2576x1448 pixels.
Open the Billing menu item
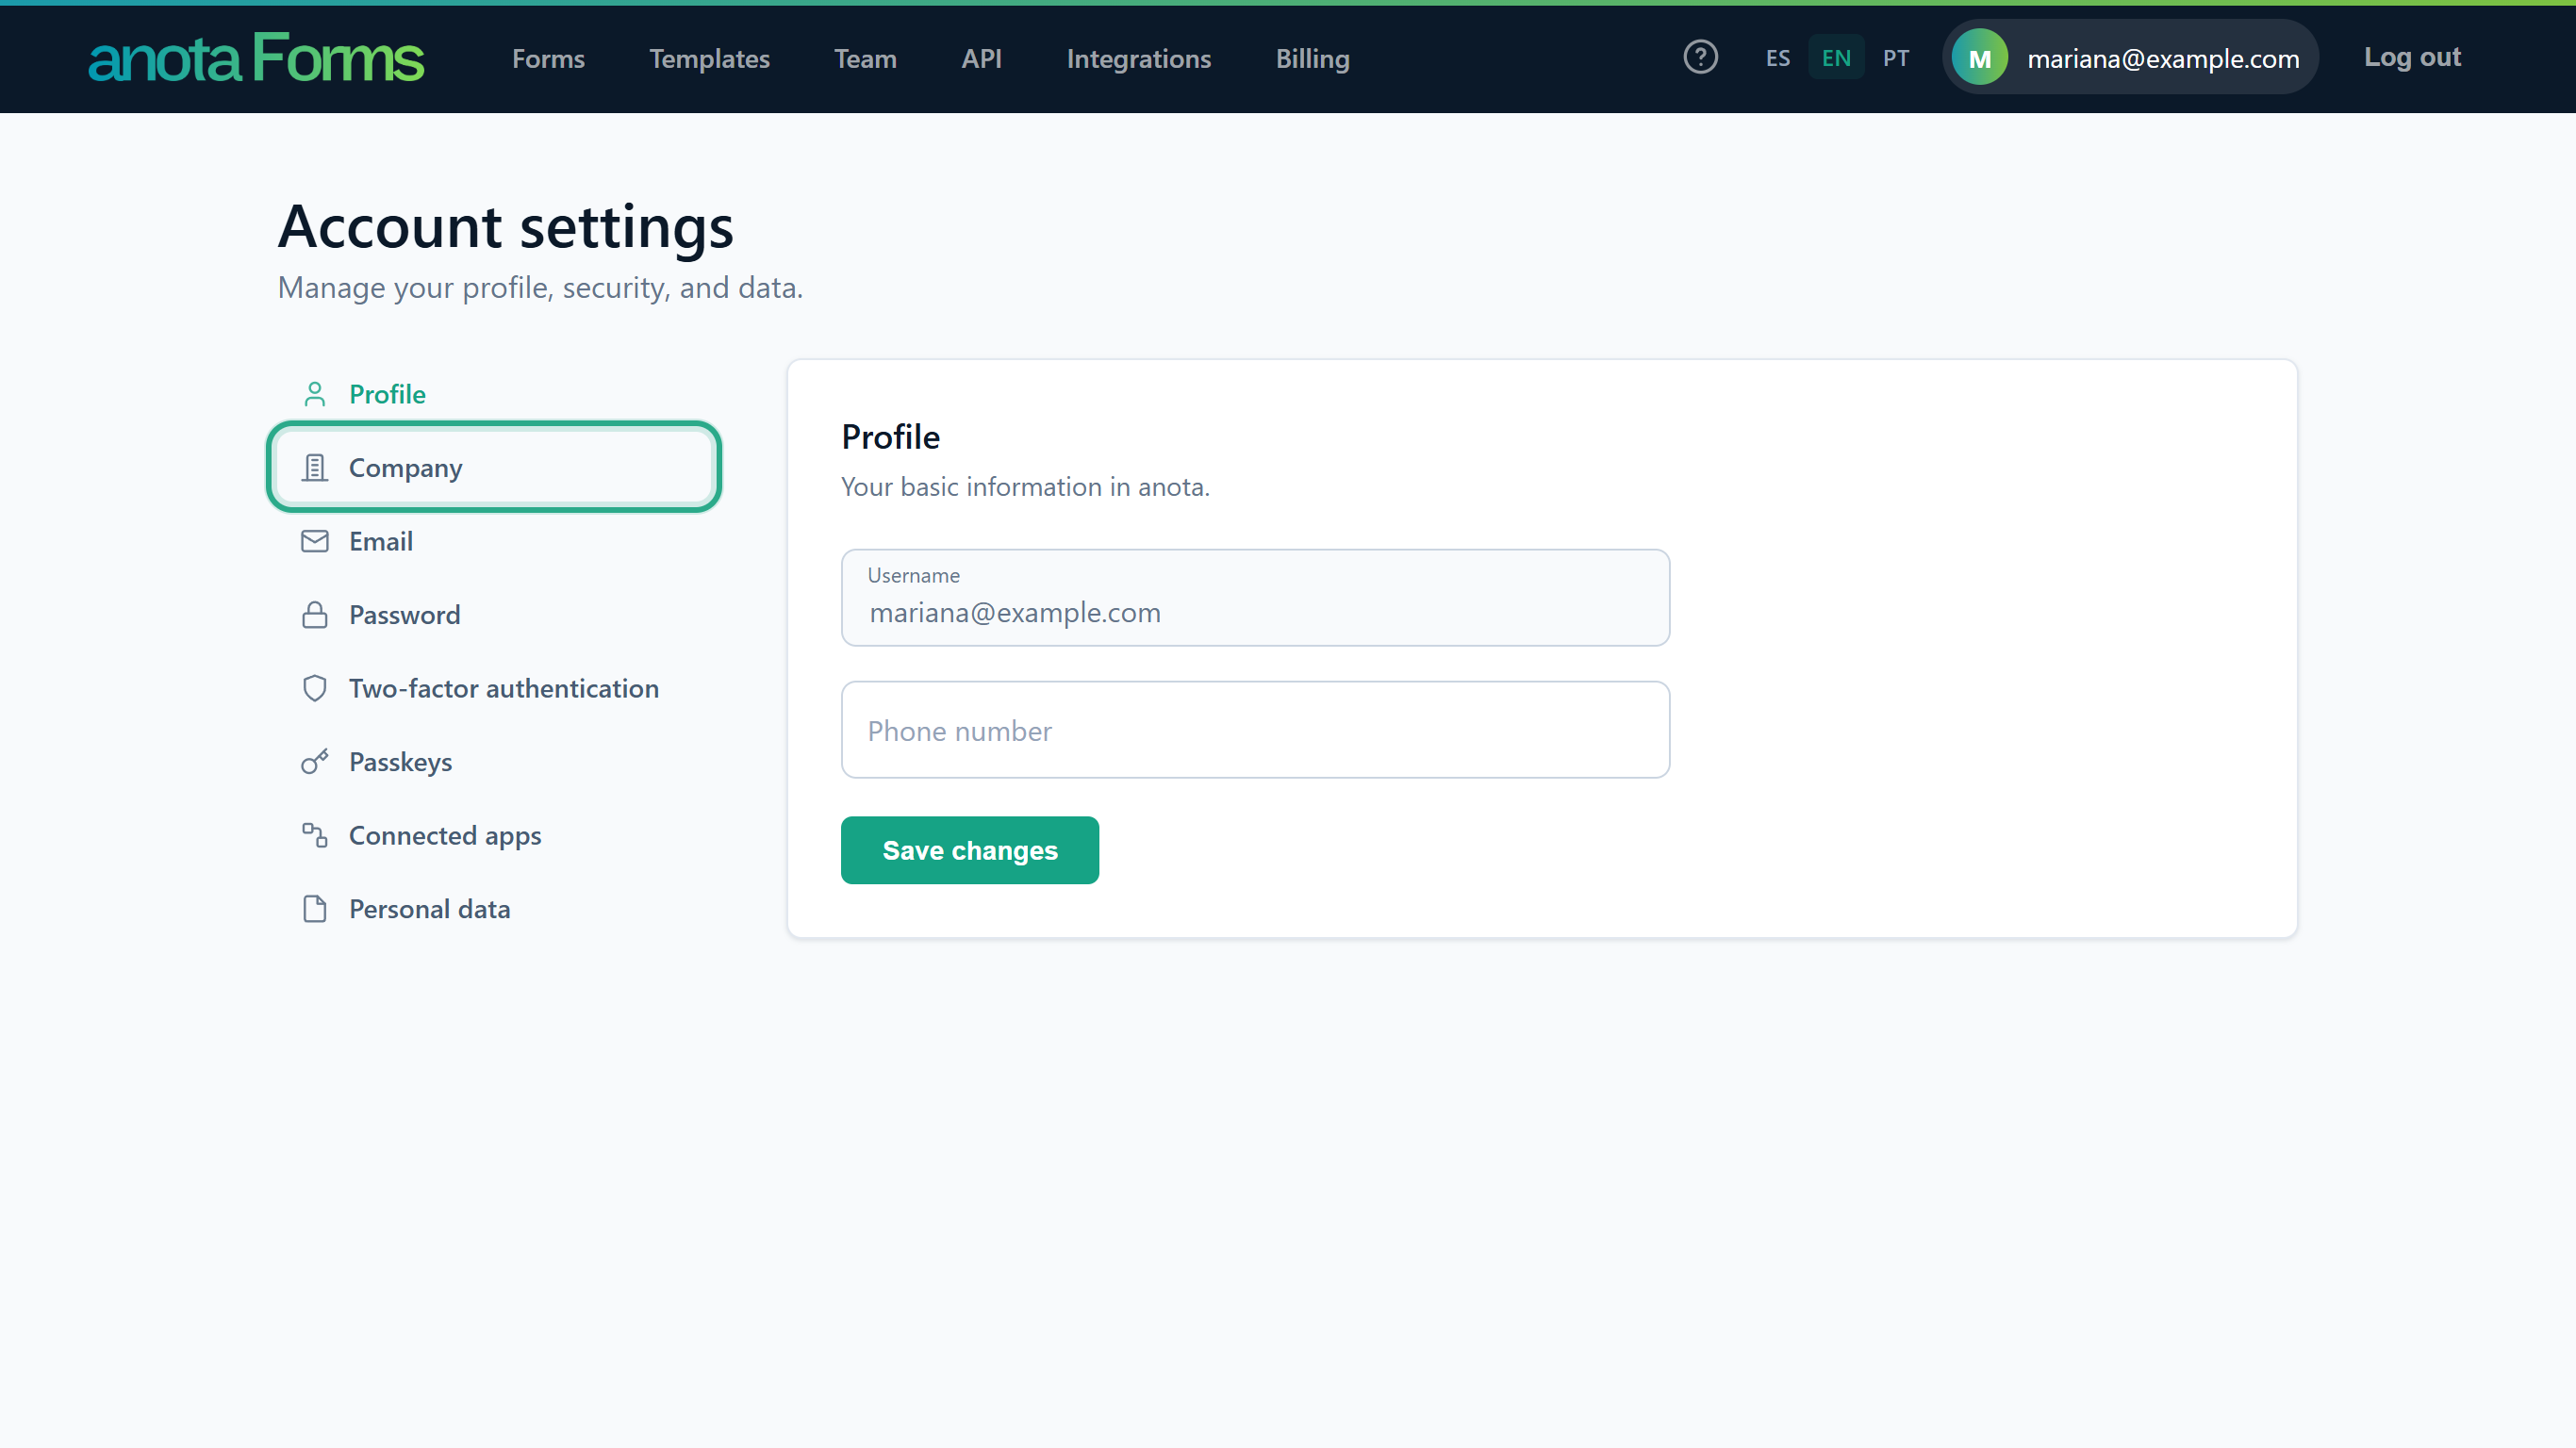tap(1312, 59)
